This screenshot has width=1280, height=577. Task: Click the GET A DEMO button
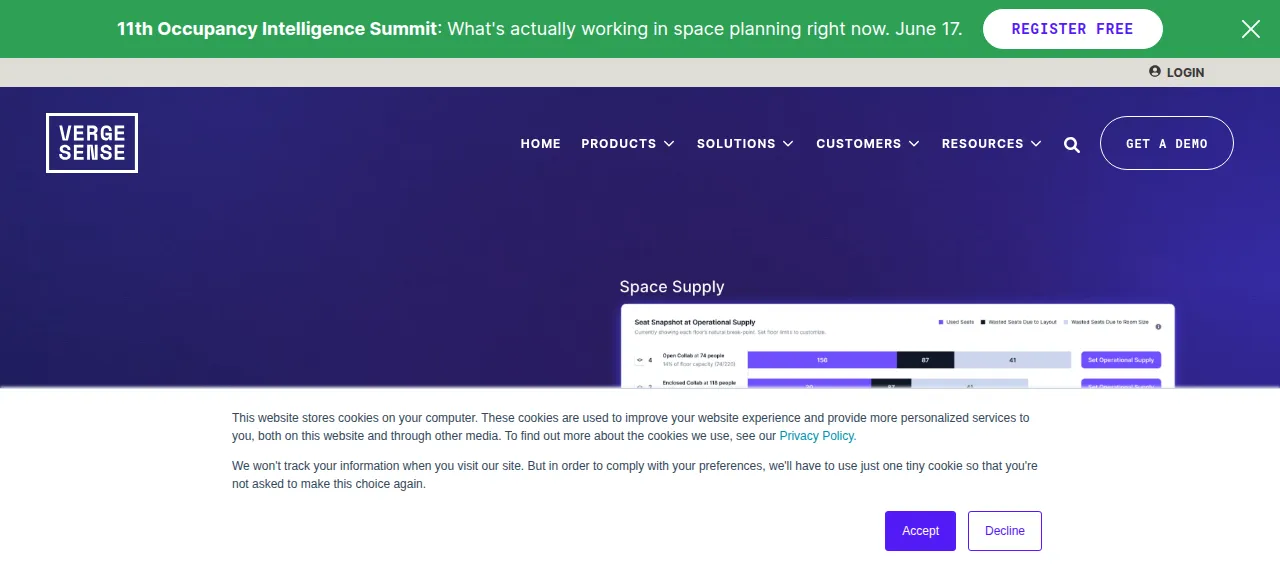click(1167, 143)
